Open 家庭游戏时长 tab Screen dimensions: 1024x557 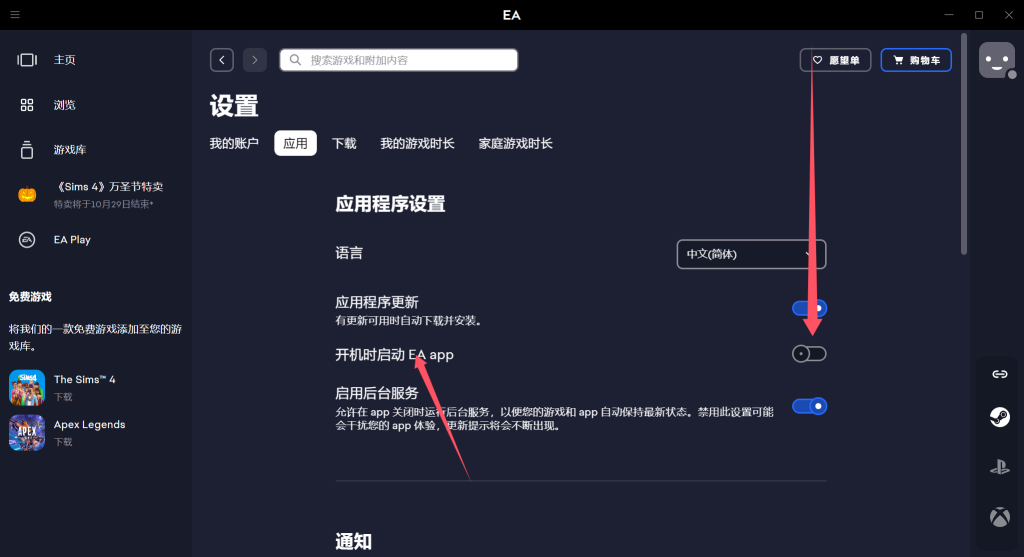tap(515, 143)
